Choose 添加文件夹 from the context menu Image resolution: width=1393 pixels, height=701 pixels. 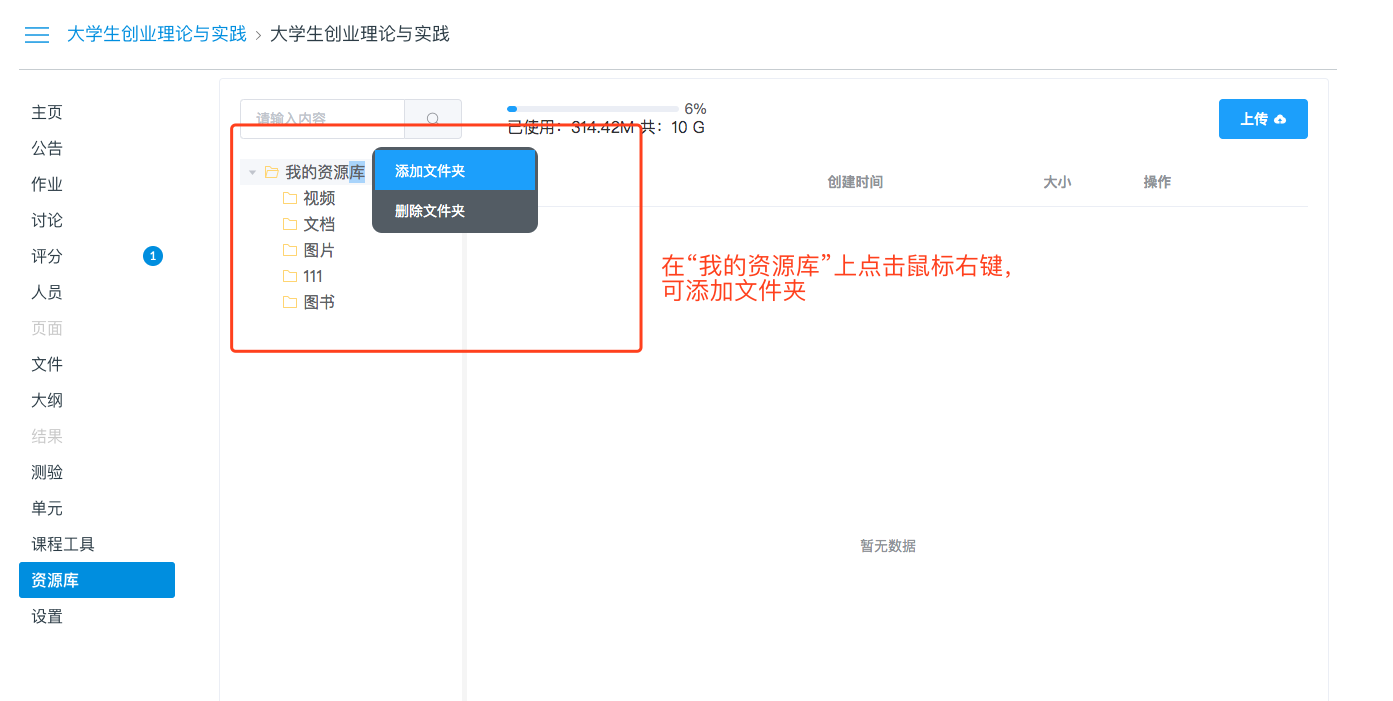pyautogui.click(x=455, y=171)
